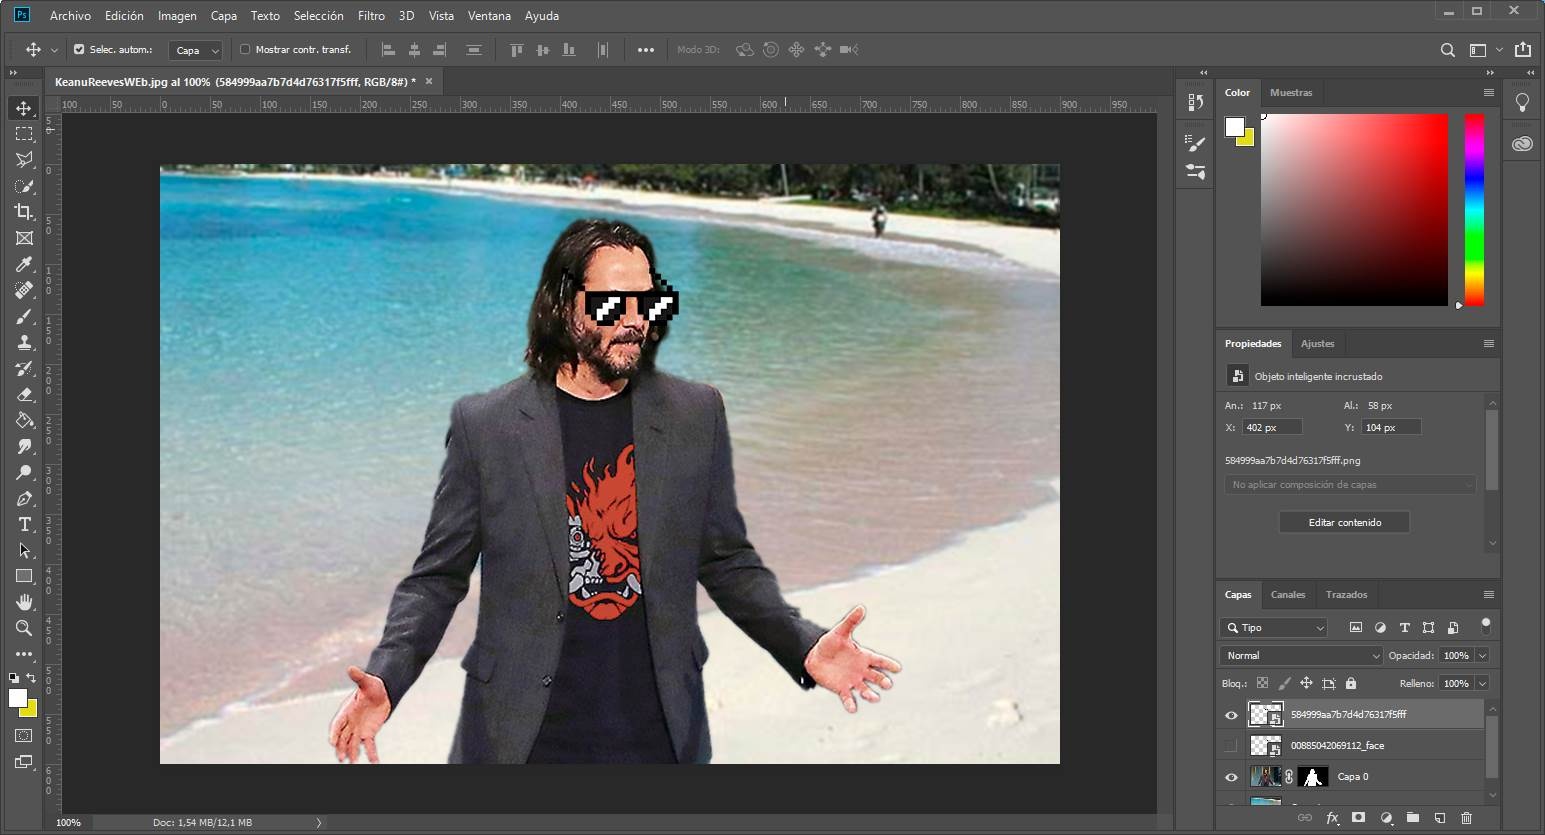Click the rainbow hue slider strip

(x=1474, y=209)
